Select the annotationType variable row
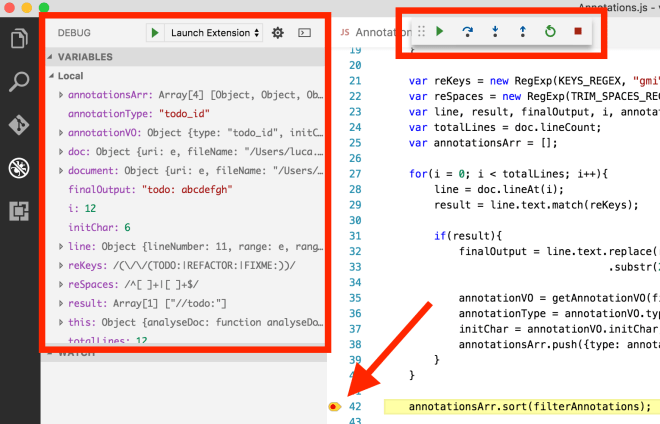This screenshot has height=424, width=660. 185,114
